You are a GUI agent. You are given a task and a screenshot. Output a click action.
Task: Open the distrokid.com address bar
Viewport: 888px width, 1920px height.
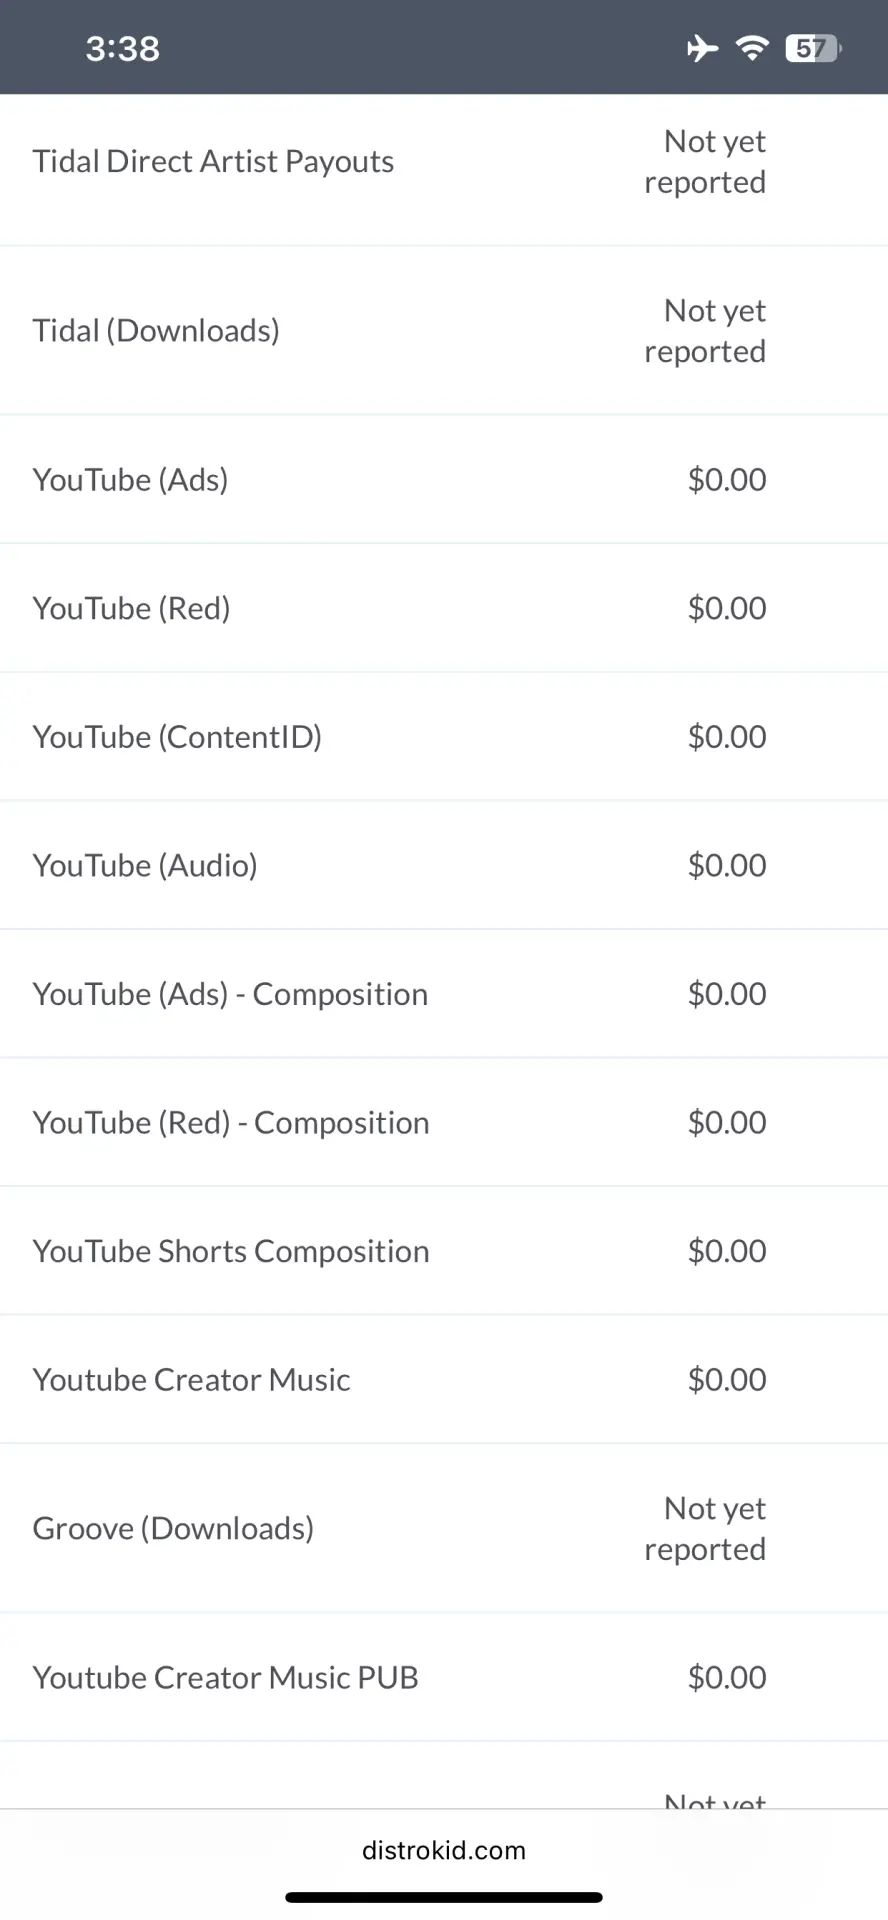[444, 1850]
